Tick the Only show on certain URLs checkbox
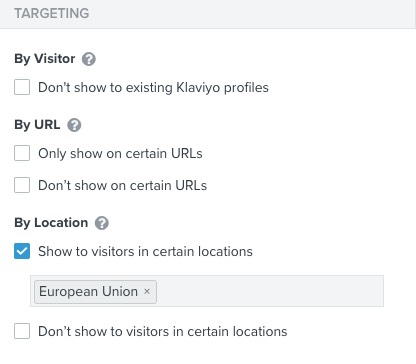 (22, 153)
